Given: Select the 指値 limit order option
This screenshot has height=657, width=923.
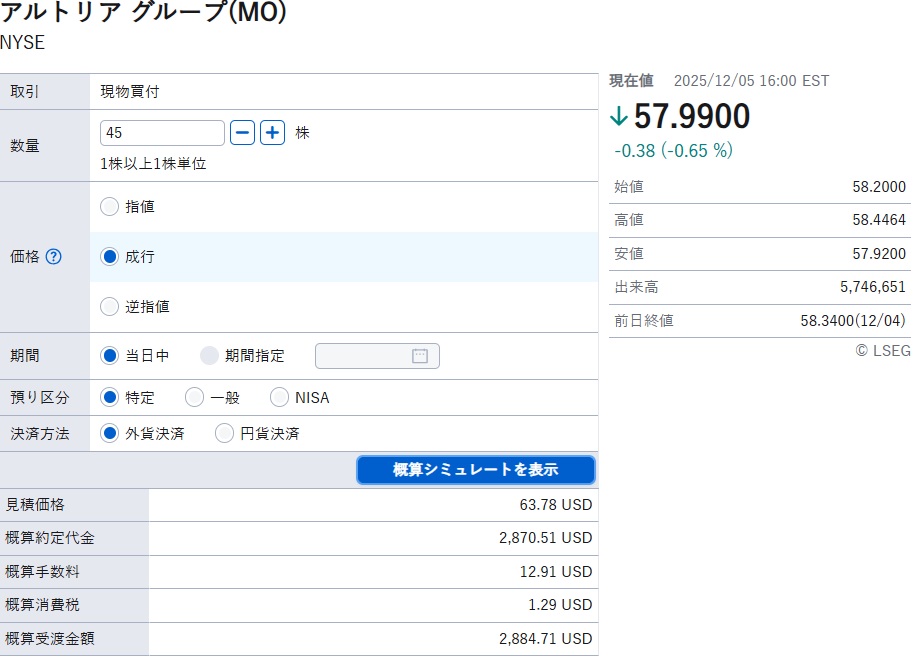Looking at the screenshot, I should coord(110,207).
